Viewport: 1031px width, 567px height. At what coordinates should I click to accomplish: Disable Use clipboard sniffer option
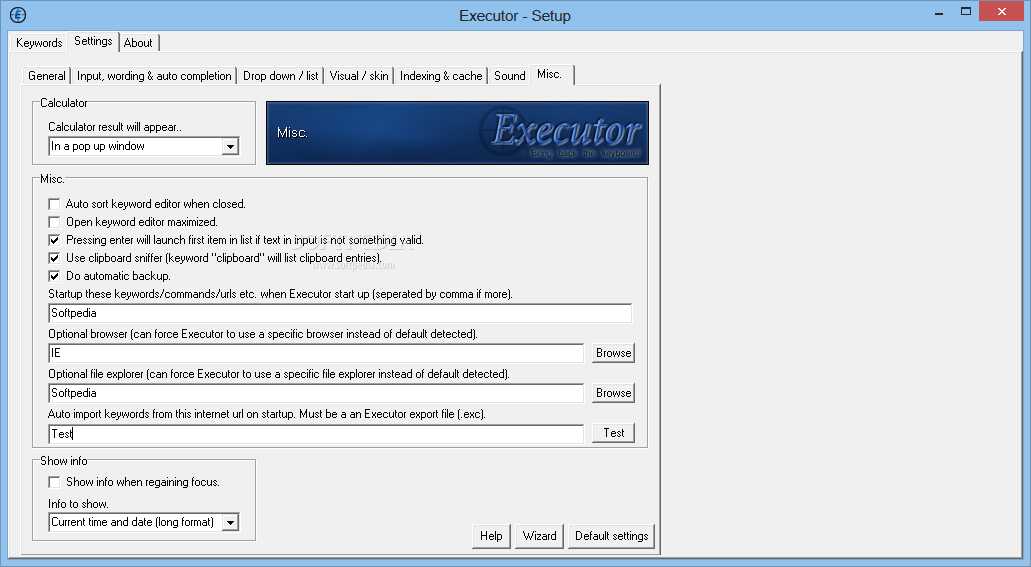pyautogui.click(x=54, y=258)
